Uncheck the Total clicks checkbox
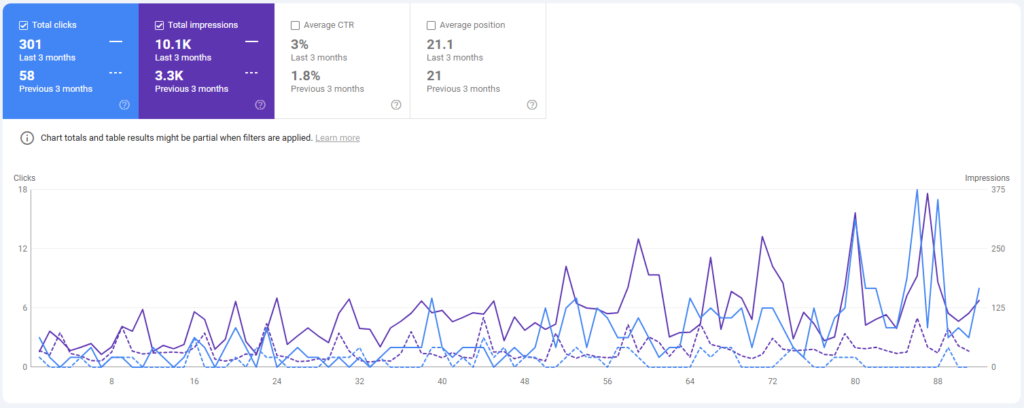The image size is (1024, 408). click(23, 25)
